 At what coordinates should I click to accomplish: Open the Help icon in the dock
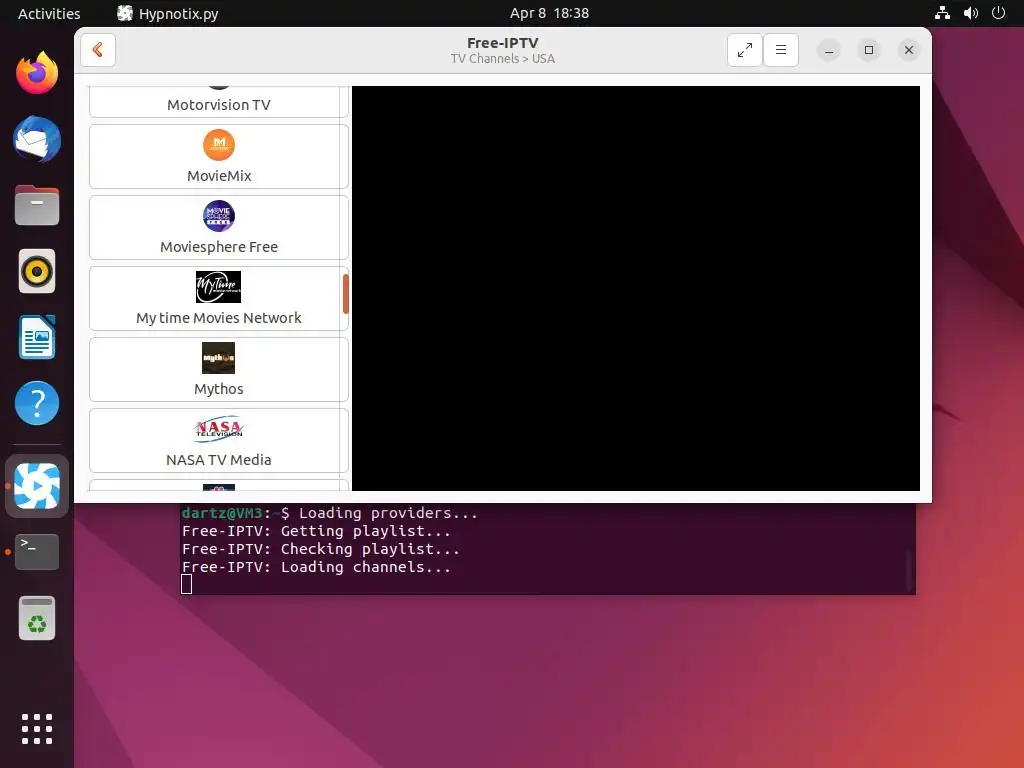point(37,403)
